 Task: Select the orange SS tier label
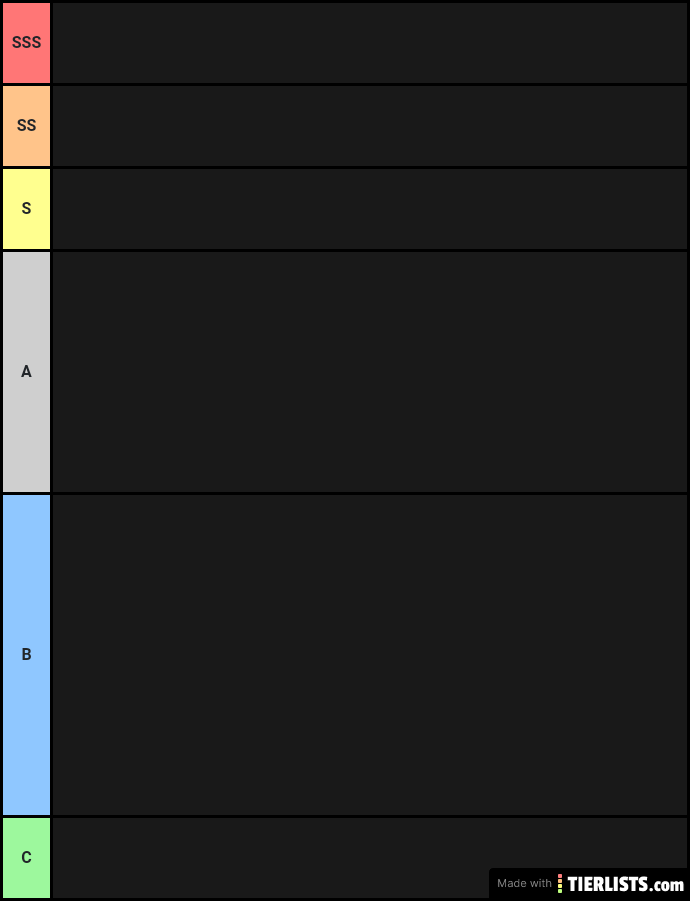(26, 125)
